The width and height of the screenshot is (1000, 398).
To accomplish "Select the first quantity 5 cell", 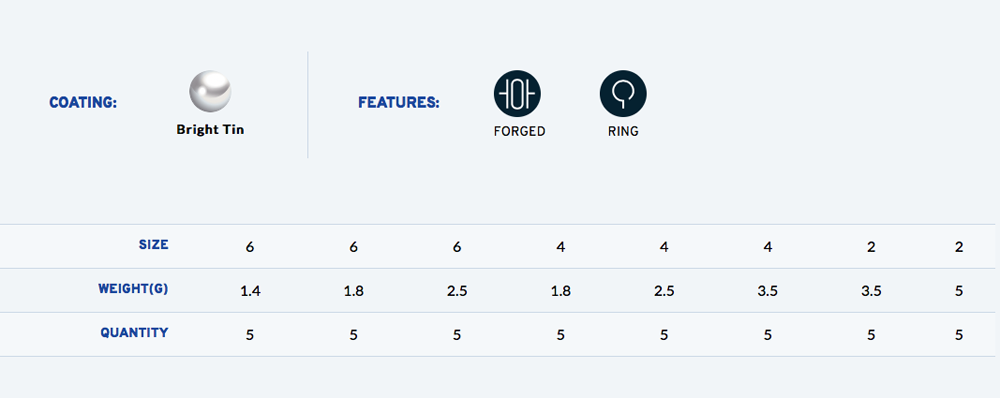I will point(250,335).
